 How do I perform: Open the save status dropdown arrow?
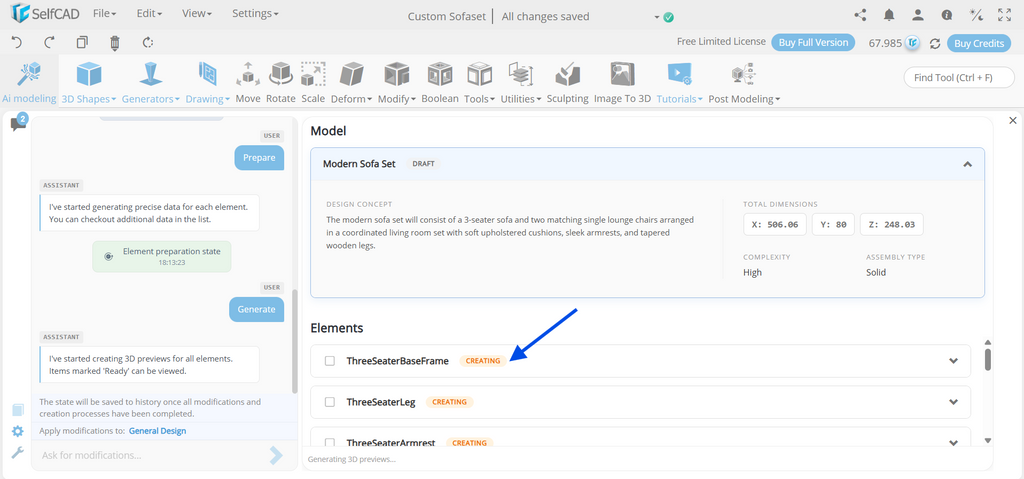(657, 18)
